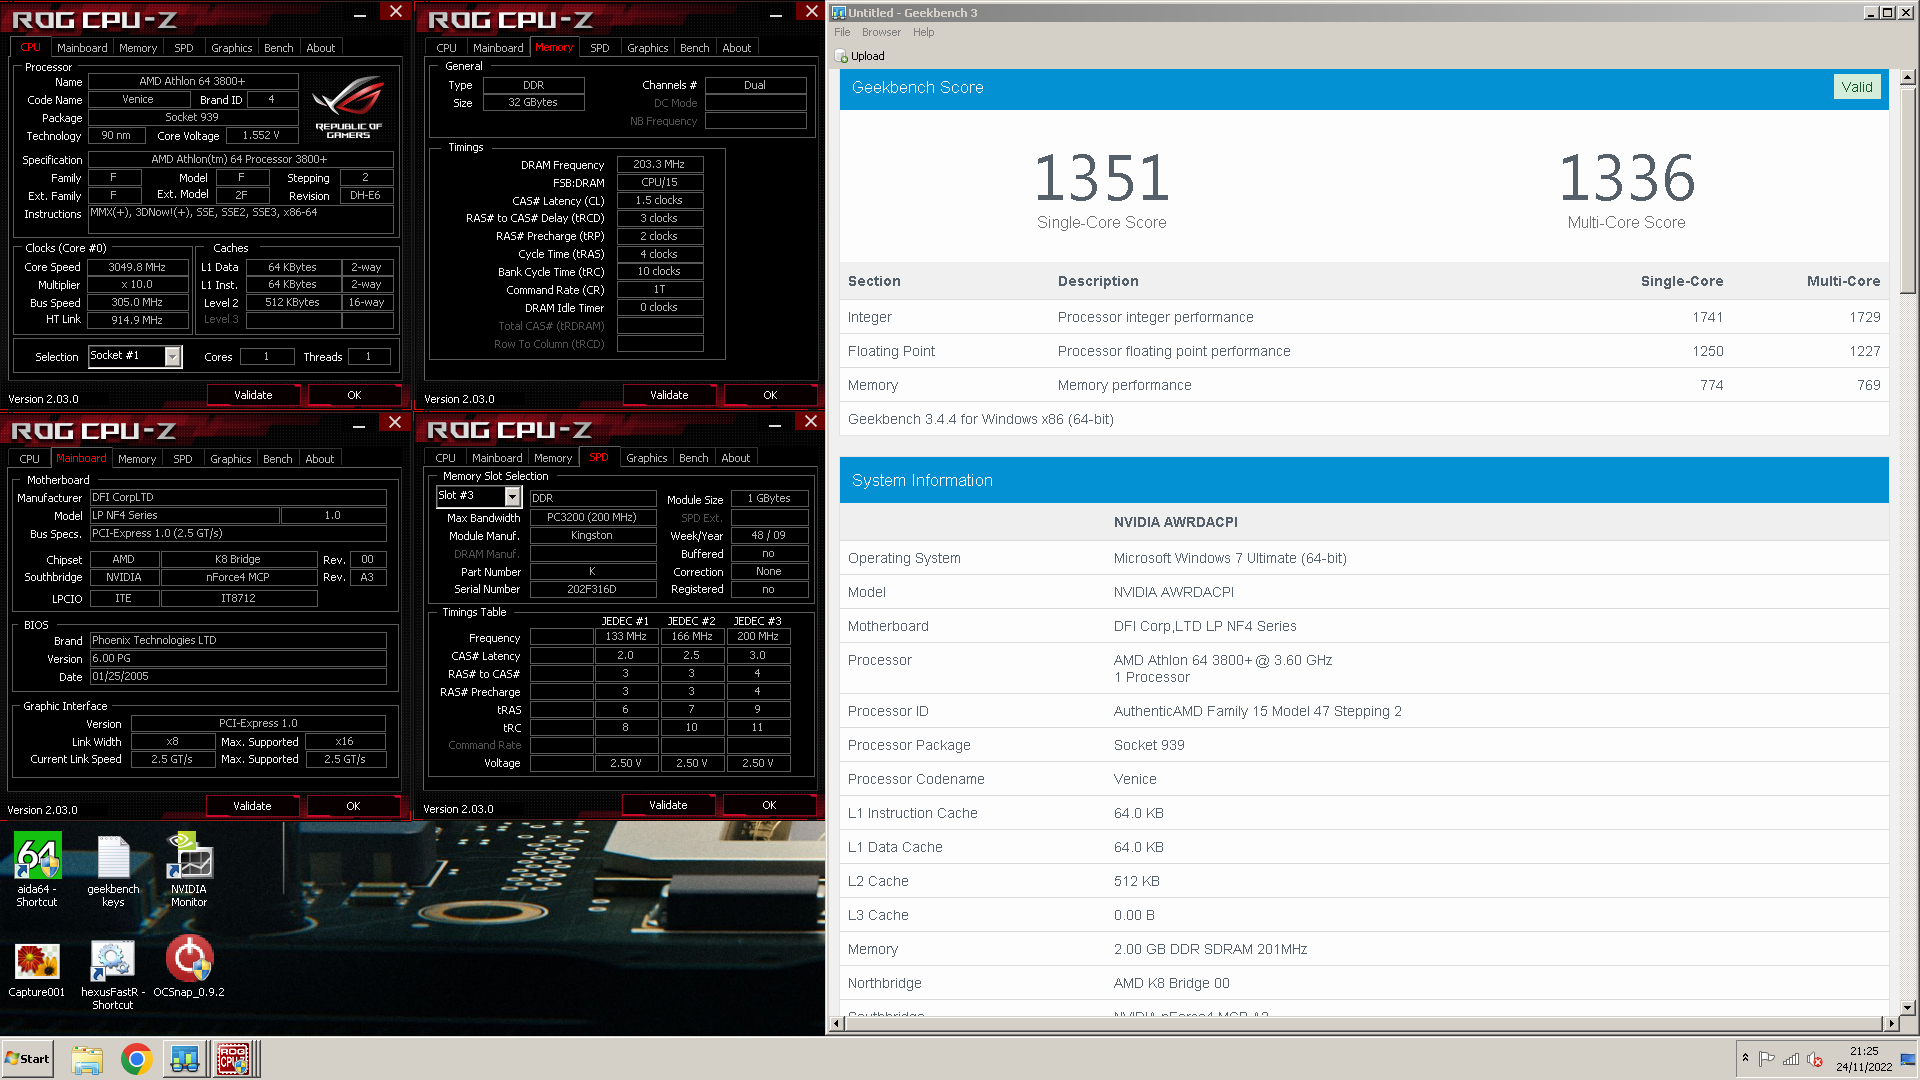
Task: Click the Floating Point results row
Action: click(1364, 351)
